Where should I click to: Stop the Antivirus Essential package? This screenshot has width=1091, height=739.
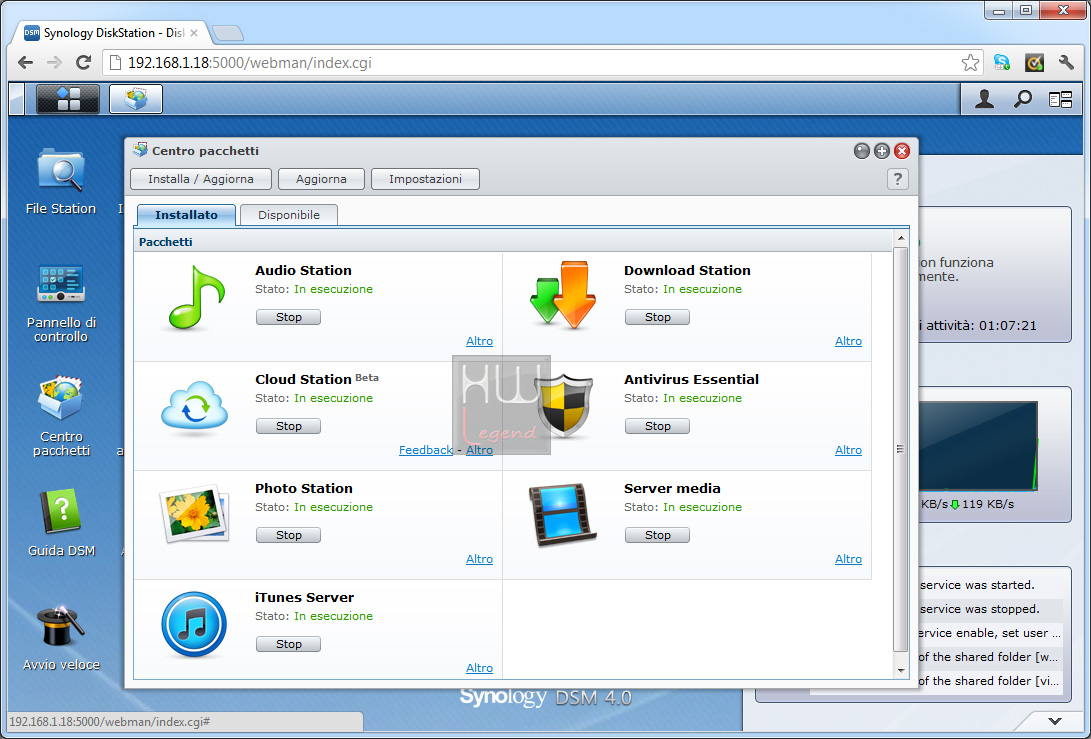click(658, 426)
